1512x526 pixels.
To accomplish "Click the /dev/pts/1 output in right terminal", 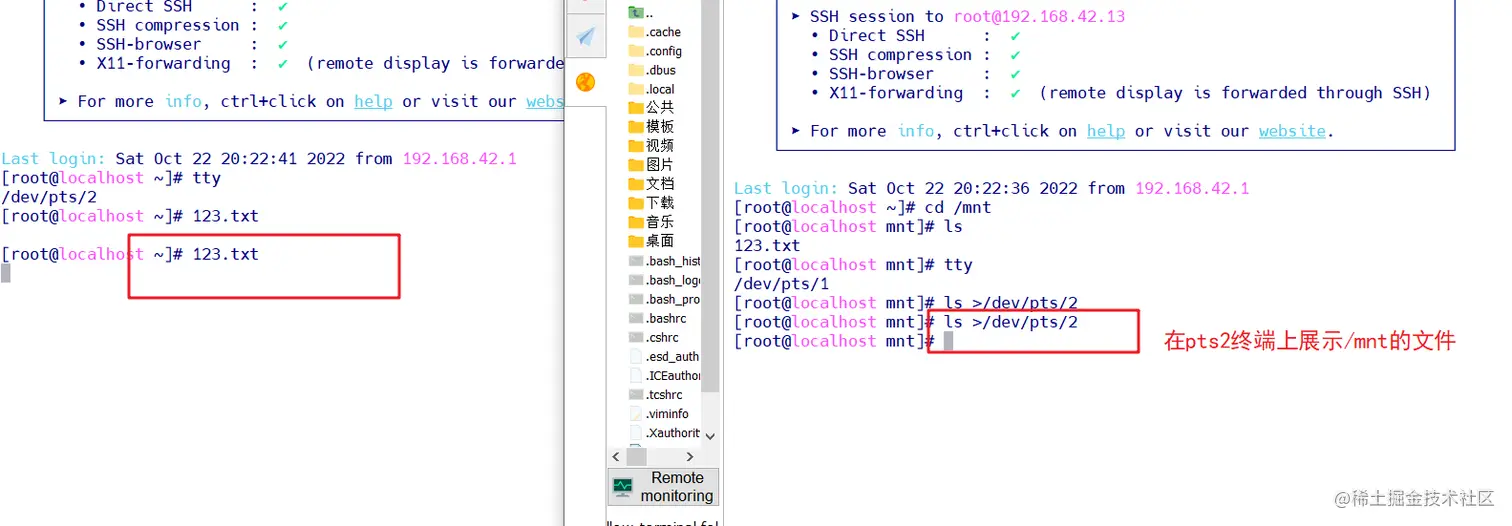I will [x=782, y=284].
